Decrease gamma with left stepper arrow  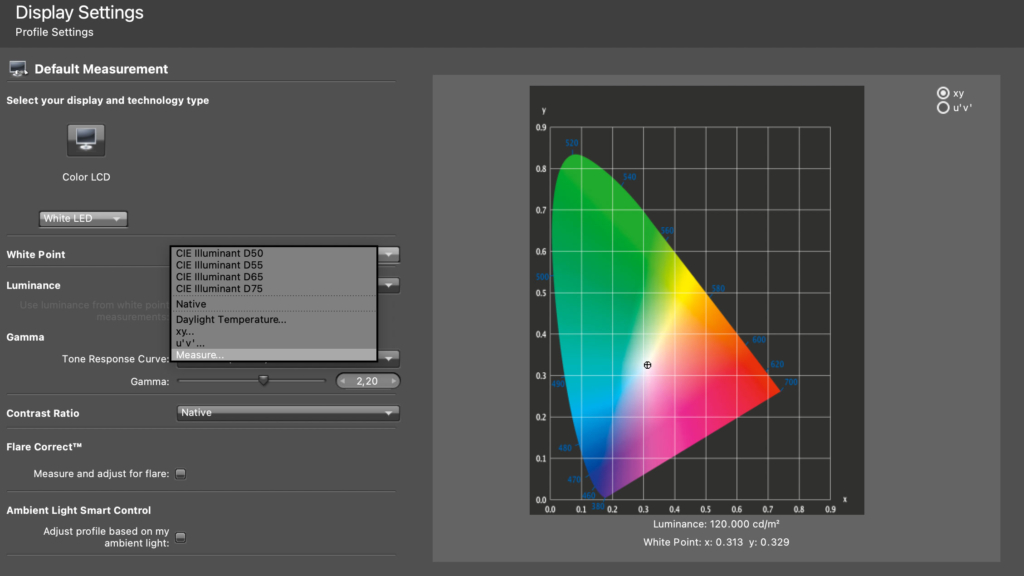point(343,381)
